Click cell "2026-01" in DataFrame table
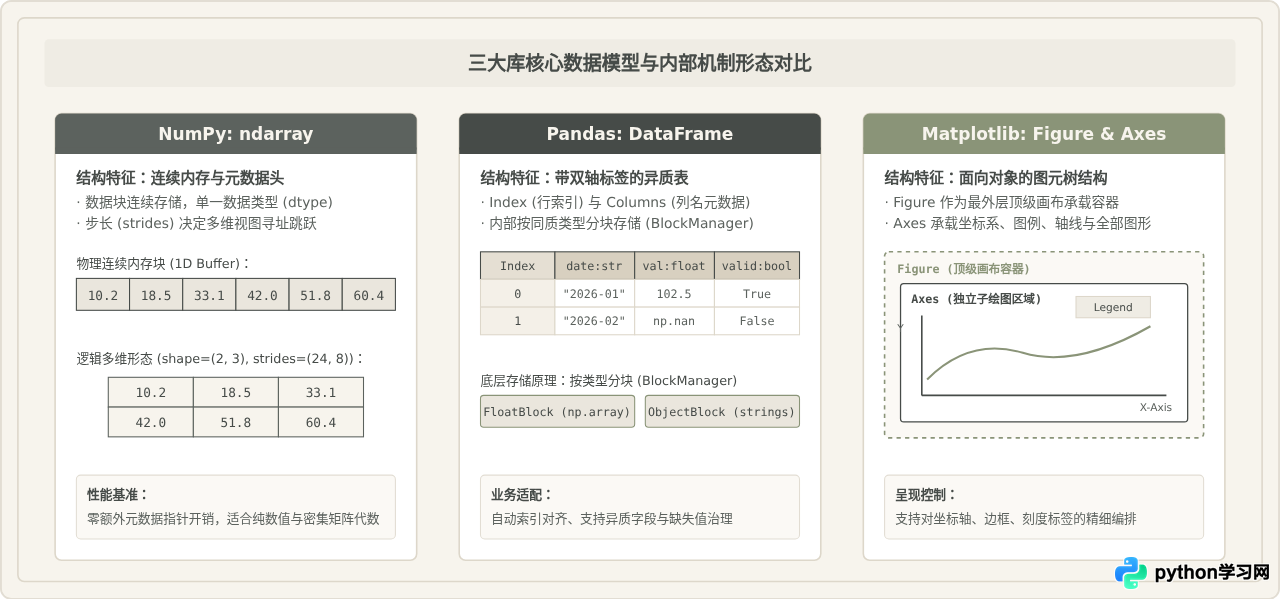Screen dimensions: 1280x600 [x=594, y=294]
